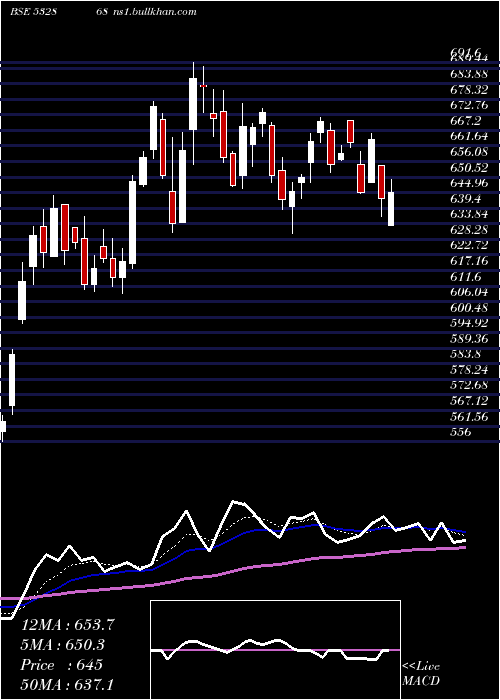Select the 633.84 price axis label

(468, 214)
